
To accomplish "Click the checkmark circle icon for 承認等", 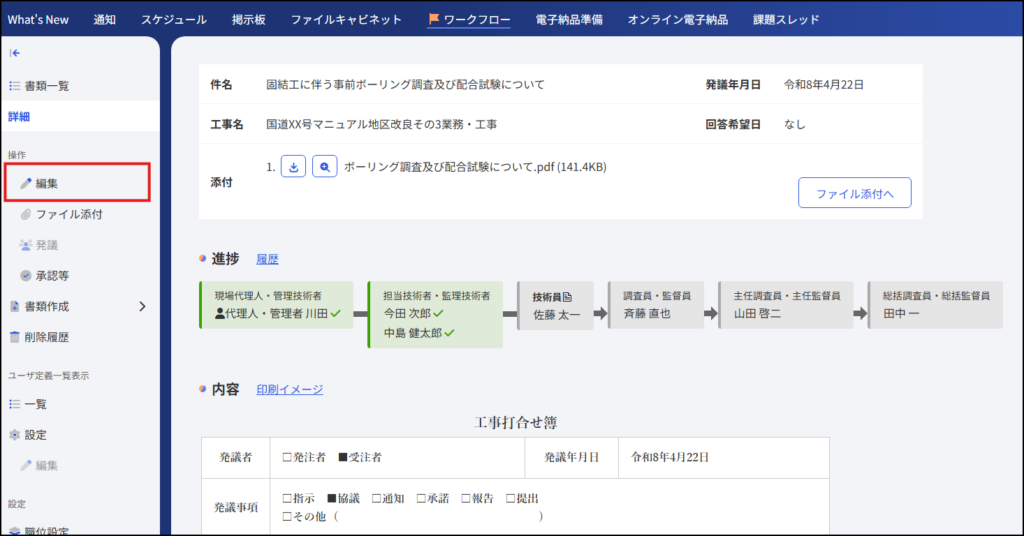I will click(x=25, y=276).
